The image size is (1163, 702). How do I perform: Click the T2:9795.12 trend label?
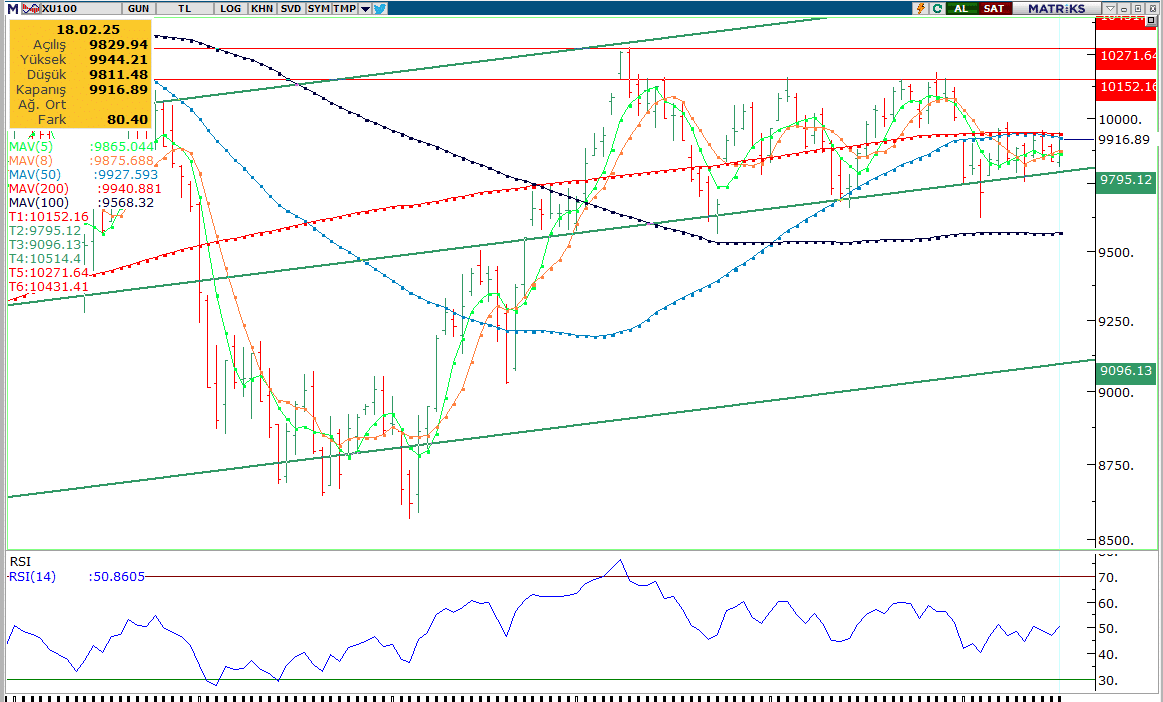point(45,231)
